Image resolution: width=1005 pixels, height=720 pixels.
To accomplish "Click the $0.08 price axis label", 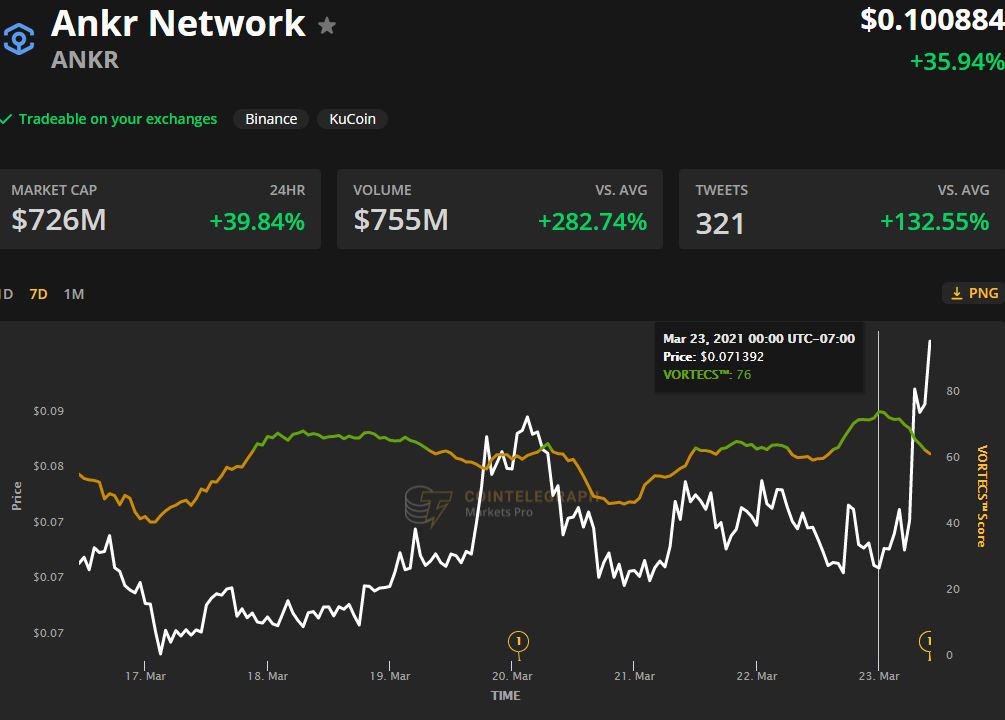I will (49, 466).
